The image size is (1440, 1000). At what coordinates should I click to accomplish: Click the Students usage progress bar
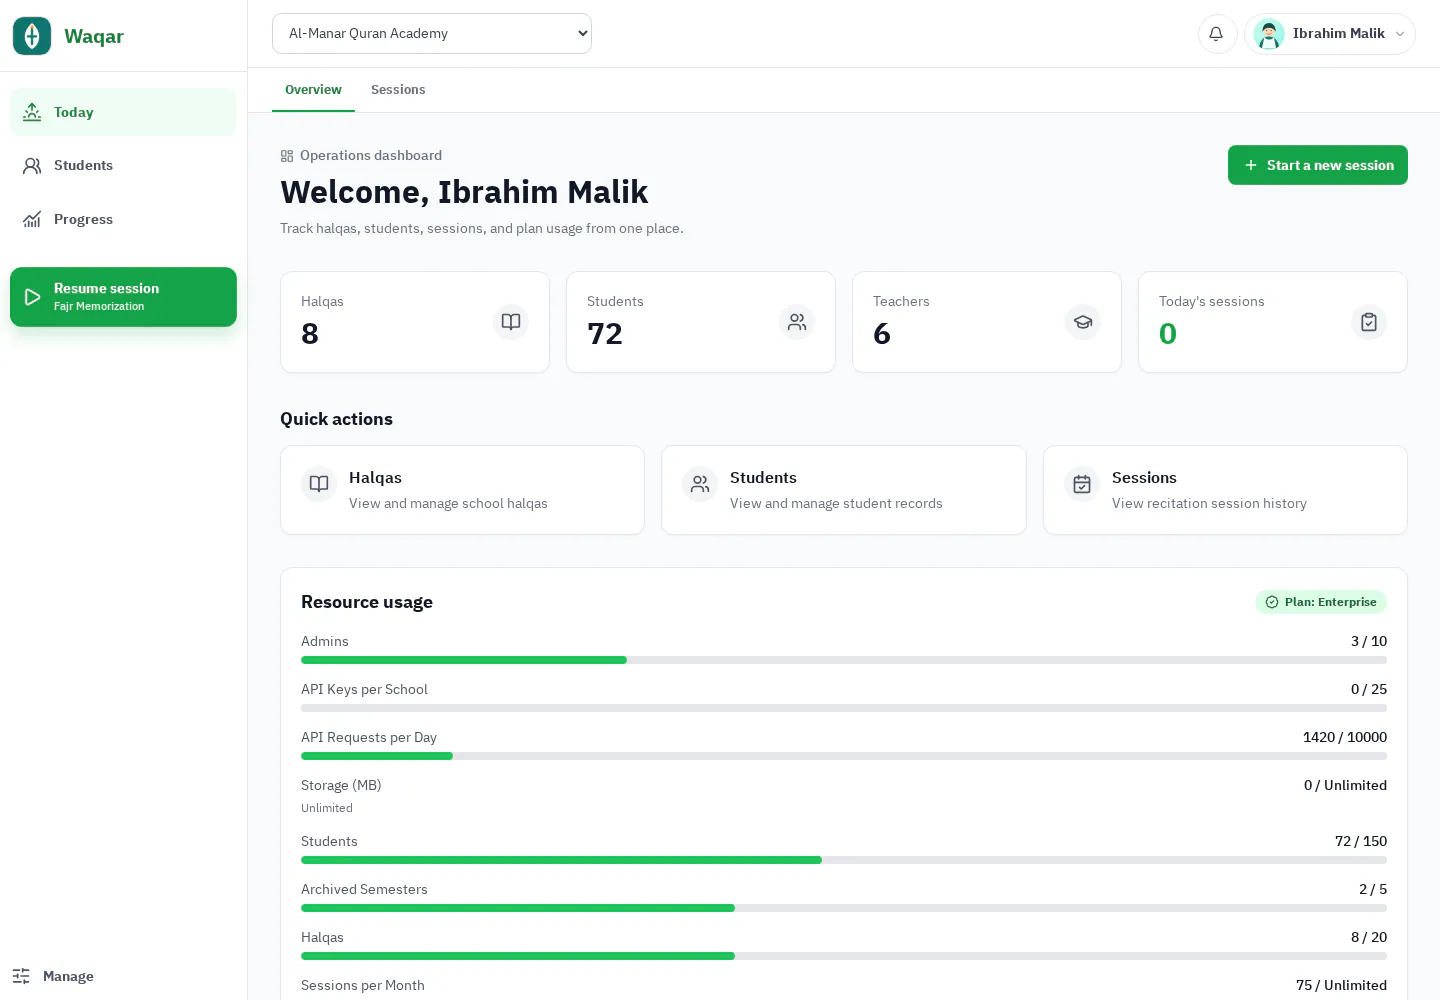pyautogui.click(x=844, y=860)
